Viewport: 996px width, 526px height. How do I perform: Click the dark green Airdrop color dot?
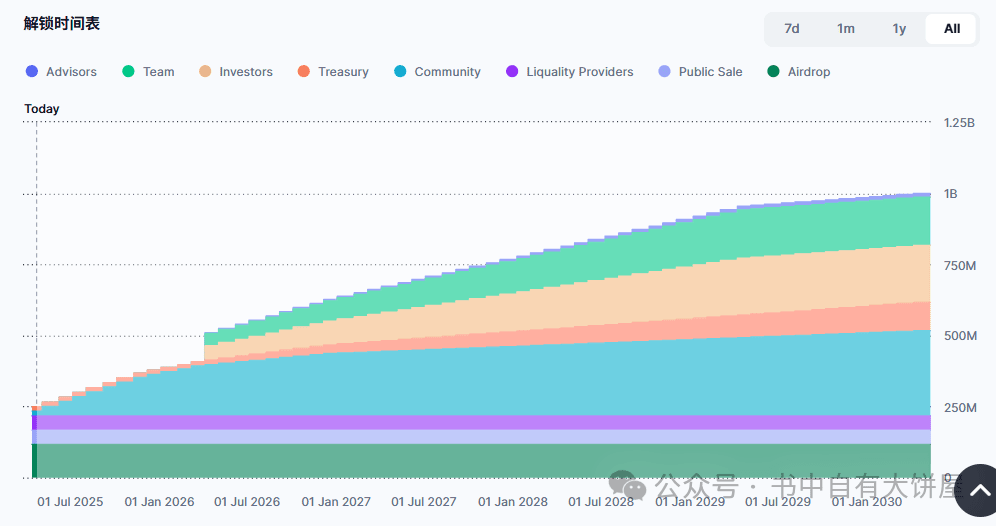coord(774,71)
